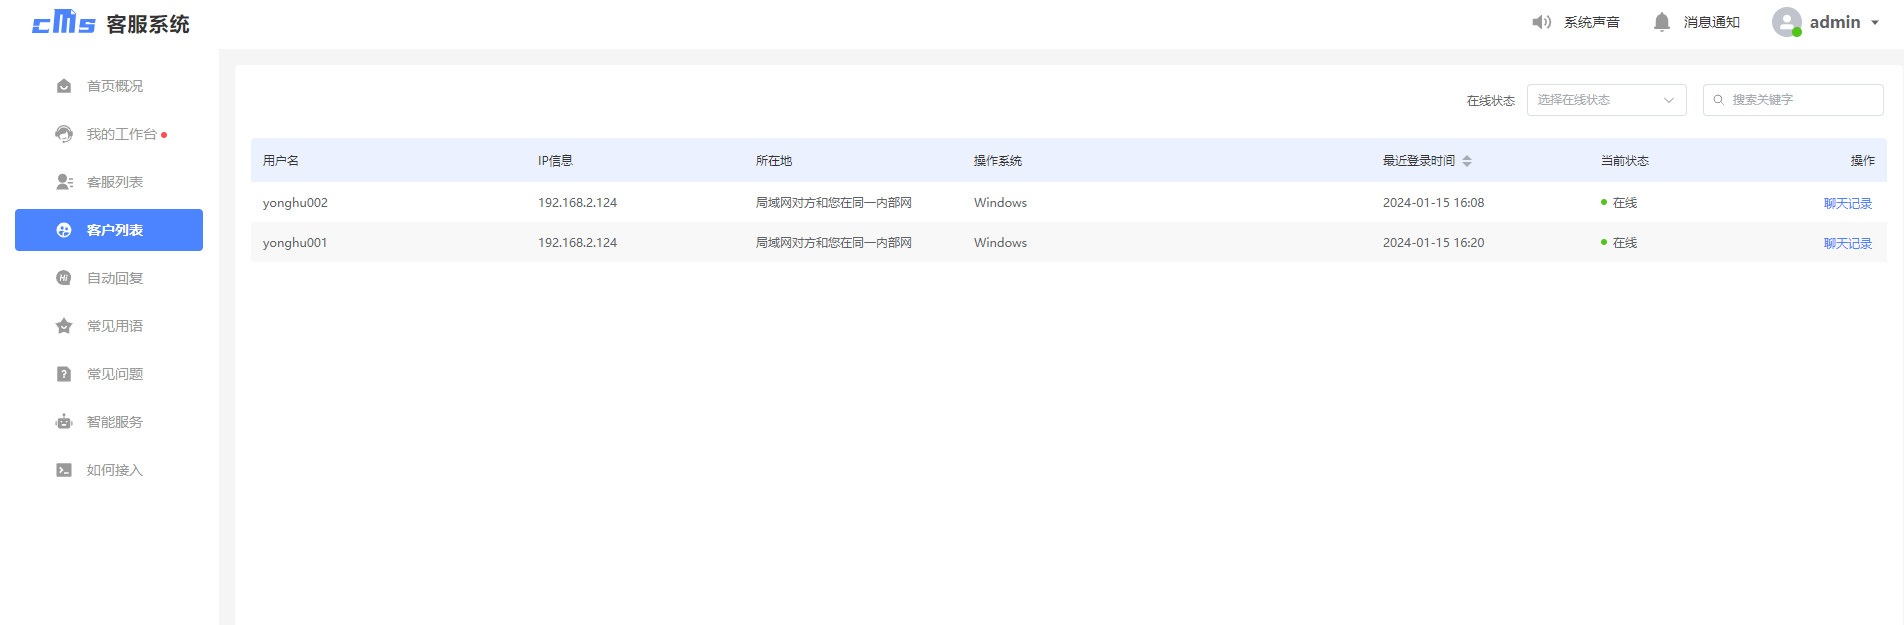Click the 操作 column header
The height and width of the screenshot is (625, 1904).
pyautogui.click(x=1863, y=161)
